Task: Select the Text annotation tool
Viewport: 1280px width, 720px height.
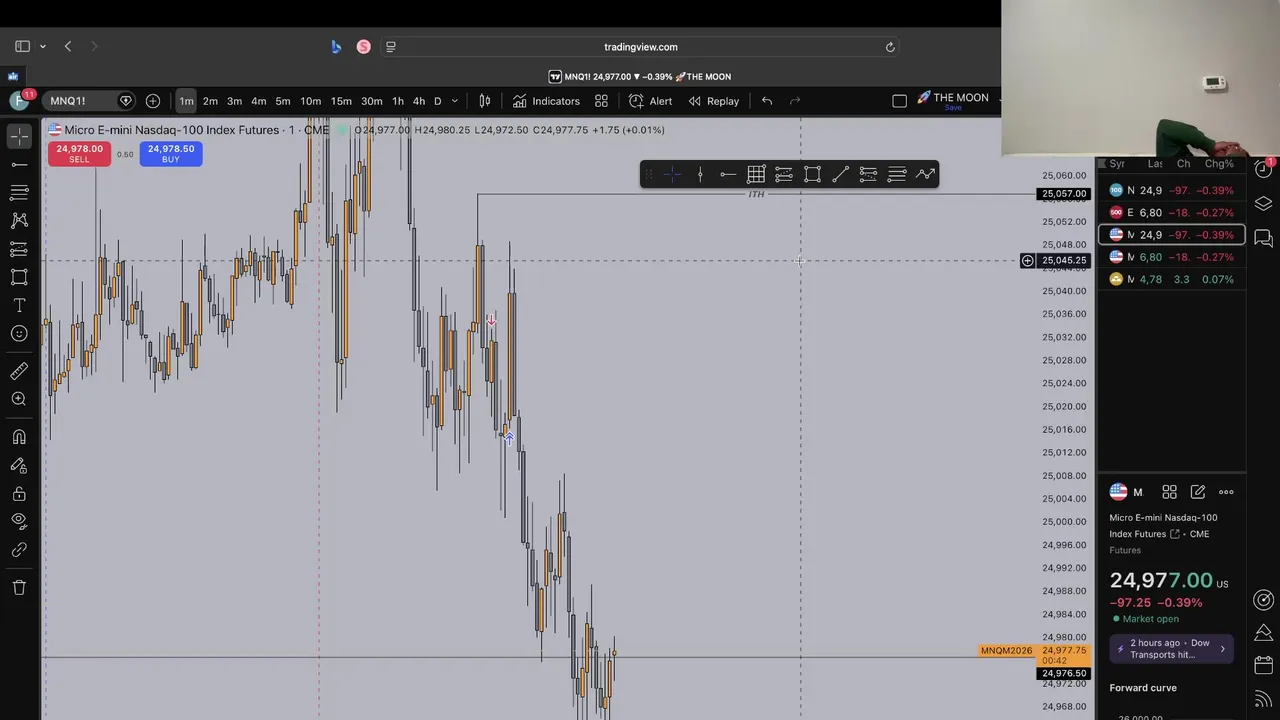Action: 19,305
